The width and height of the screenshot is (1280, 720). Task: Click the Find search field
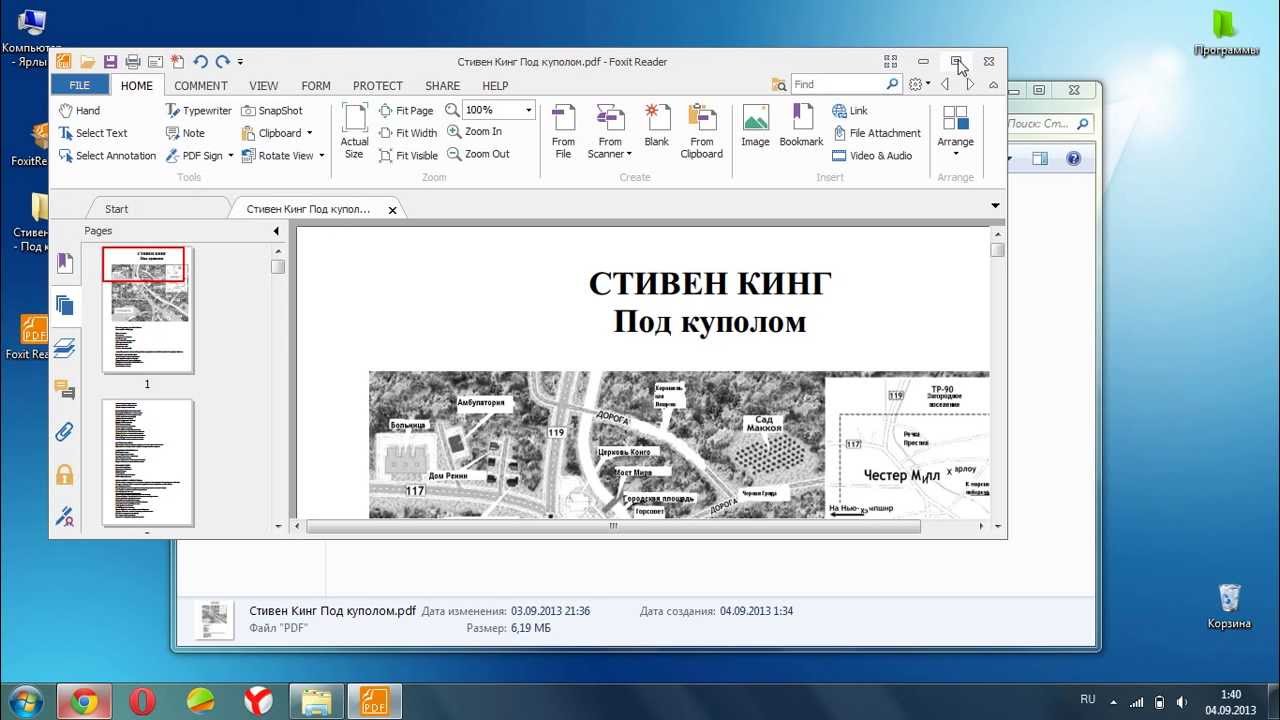(x=838, y=85)
